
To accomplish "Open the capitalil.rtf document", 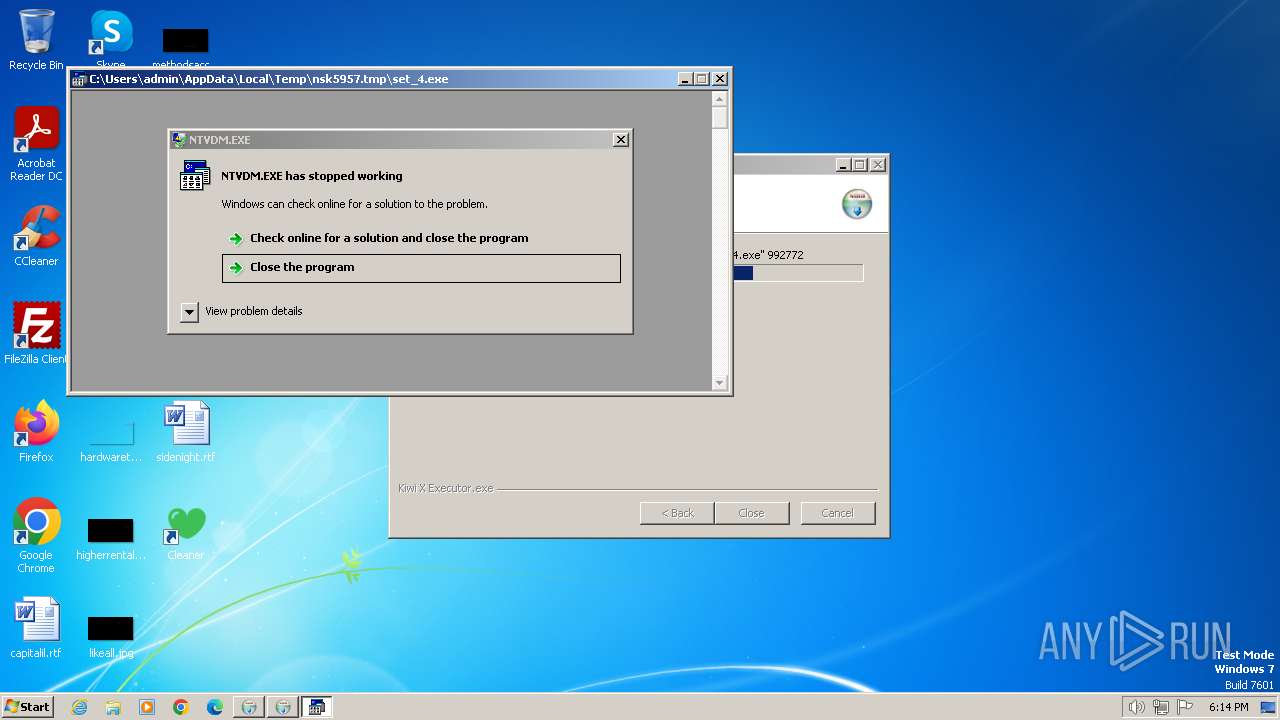I will pos(36,627).
